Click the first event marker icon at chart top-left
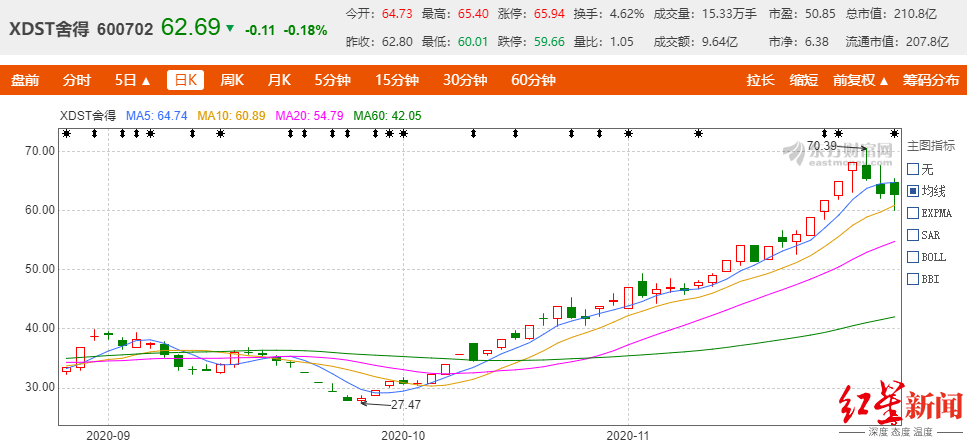Viewport: 973px width, 448px height. (66, 133)
